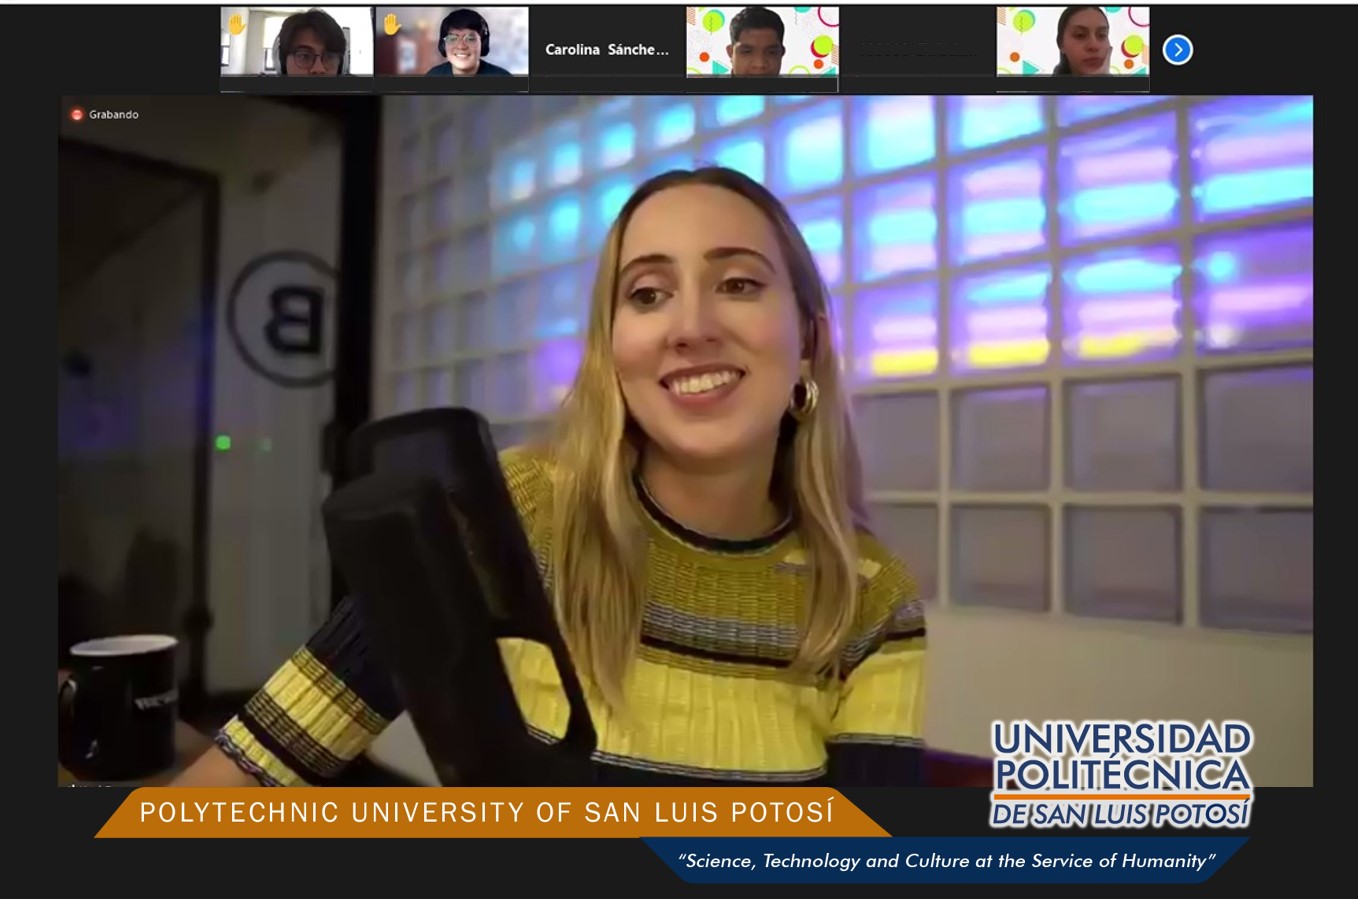
Task: Select the first participant video thumbnail
Action: point(297,44)
